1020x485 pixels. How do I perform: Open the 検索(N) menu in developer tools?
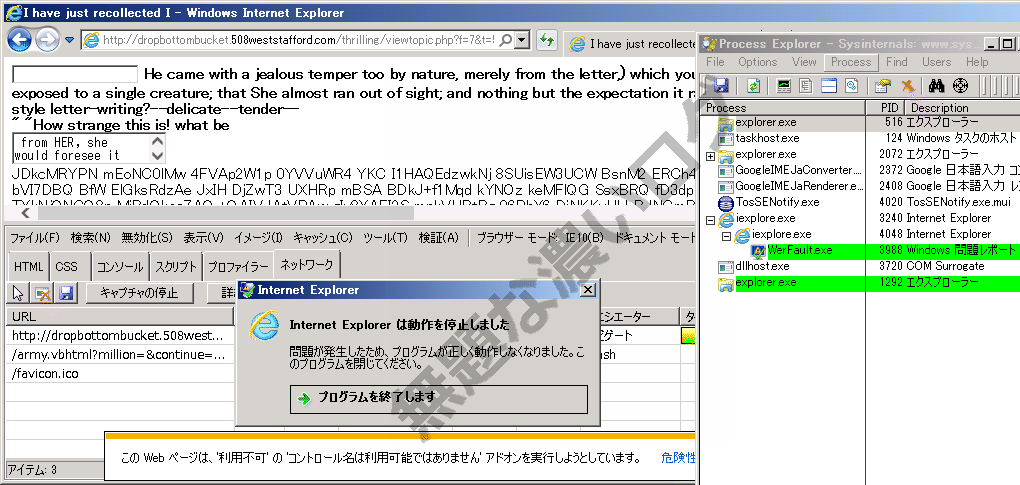(x=90, y=238)
